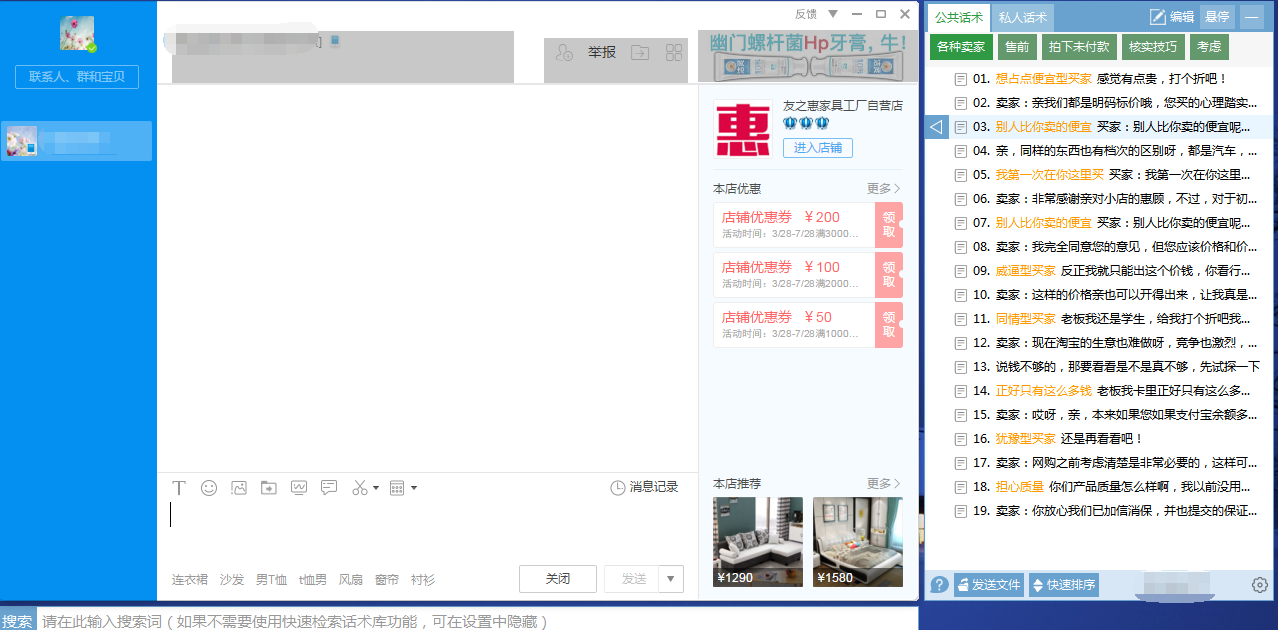Click 快速排序 button
This screenshot has height=630, width=1278.
(1063, 585)
